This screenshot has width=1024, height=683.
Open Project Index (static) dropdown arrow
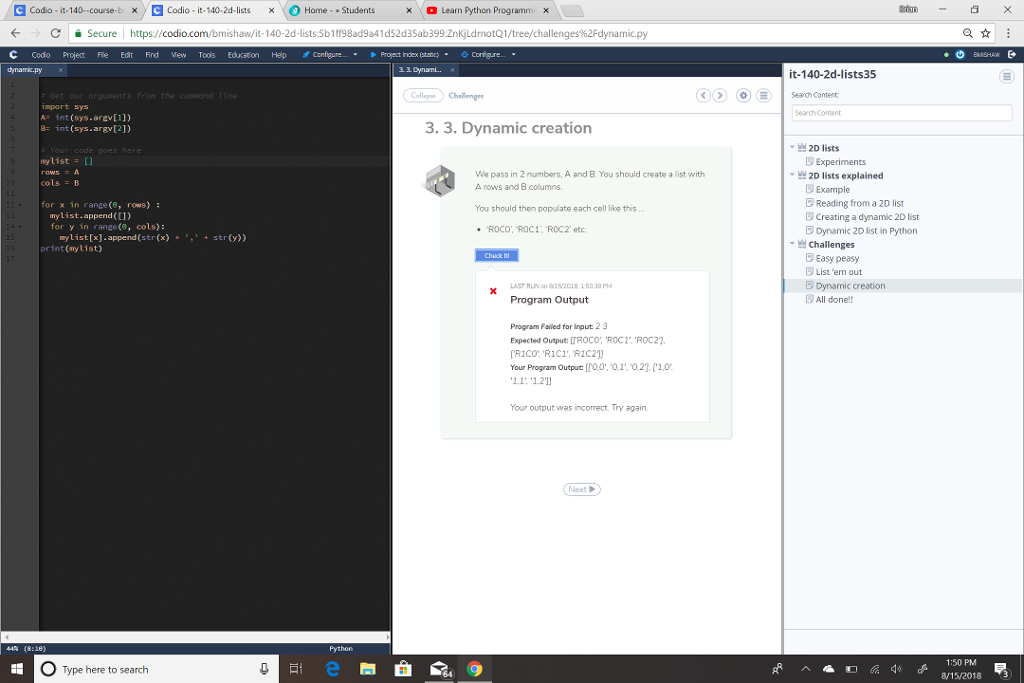[x=446, y=55]
